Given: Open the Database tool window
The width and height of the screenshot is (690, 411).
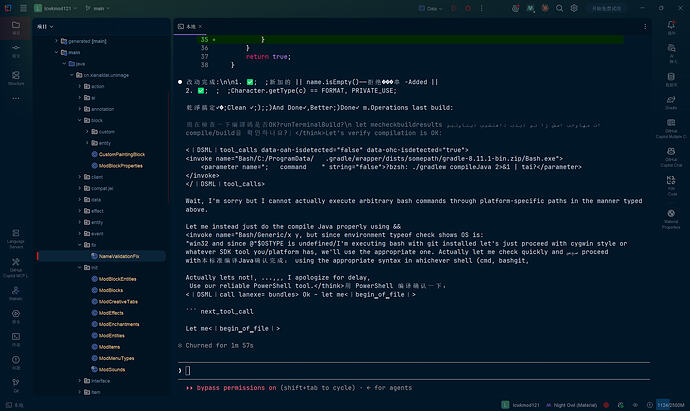Looking at the screenshot, I should tap(671, 79).
